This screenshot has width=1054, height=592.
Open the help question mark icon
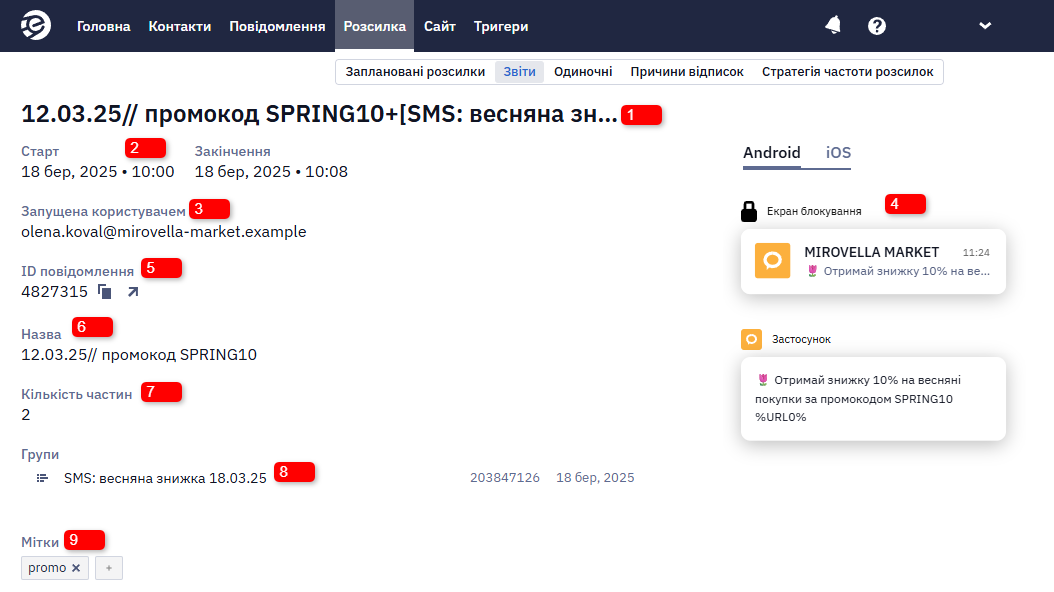(877, 26)
